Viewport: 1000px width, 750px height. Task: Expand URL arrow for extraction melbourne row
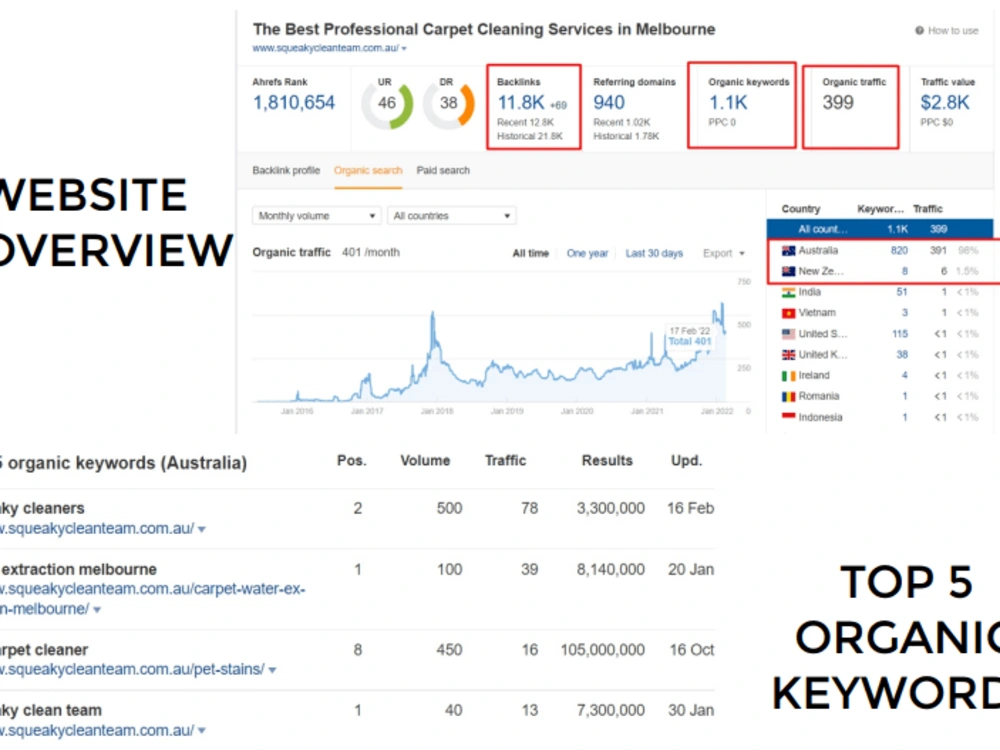pyautogui.click(x=97, y=610)
